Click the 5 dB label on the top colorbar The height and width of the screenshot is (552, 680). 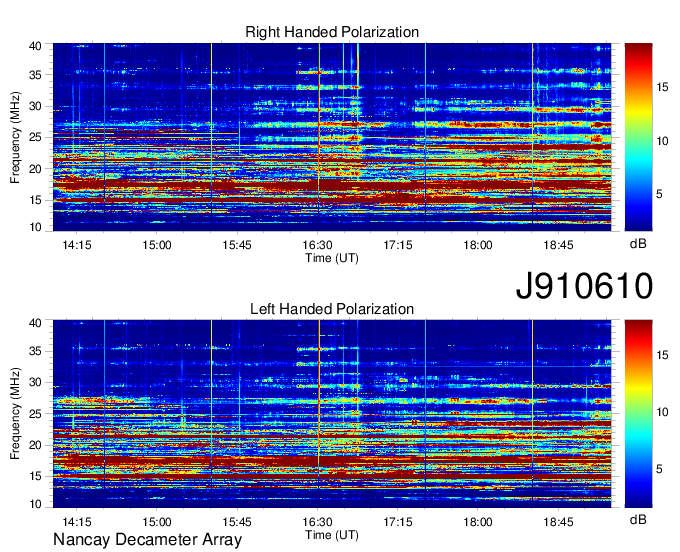click(x=659, y=194)
